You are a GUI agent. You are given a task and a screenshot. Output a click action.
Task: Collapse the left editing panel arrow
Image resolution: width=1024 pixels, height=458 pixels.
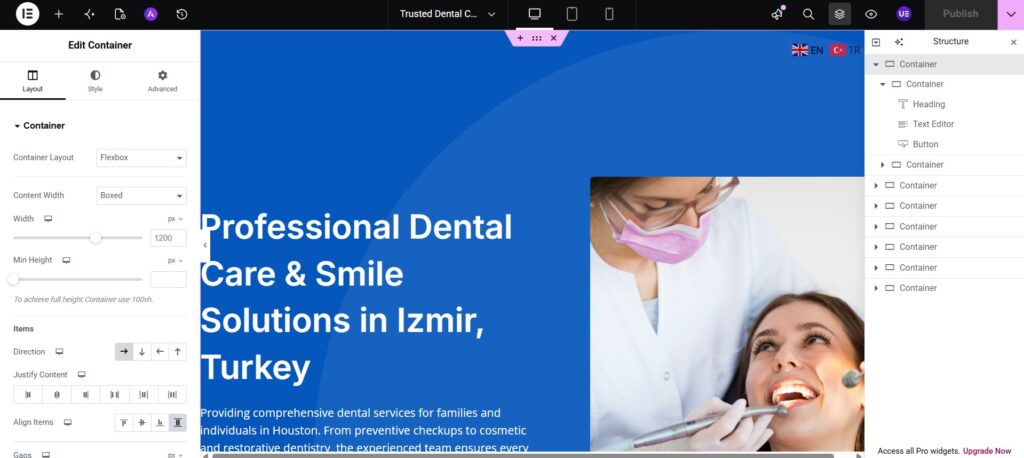(205, 245)
